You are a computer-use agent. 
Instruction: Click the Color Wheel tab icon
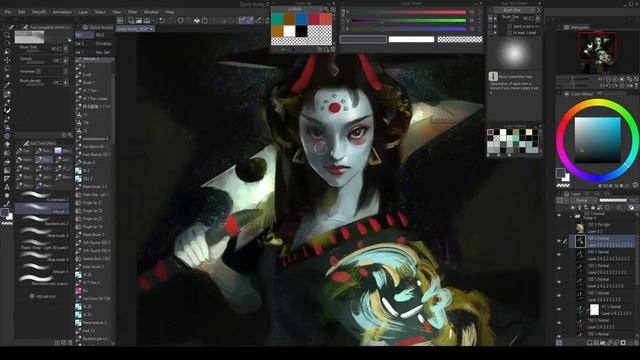click(567, 94)
